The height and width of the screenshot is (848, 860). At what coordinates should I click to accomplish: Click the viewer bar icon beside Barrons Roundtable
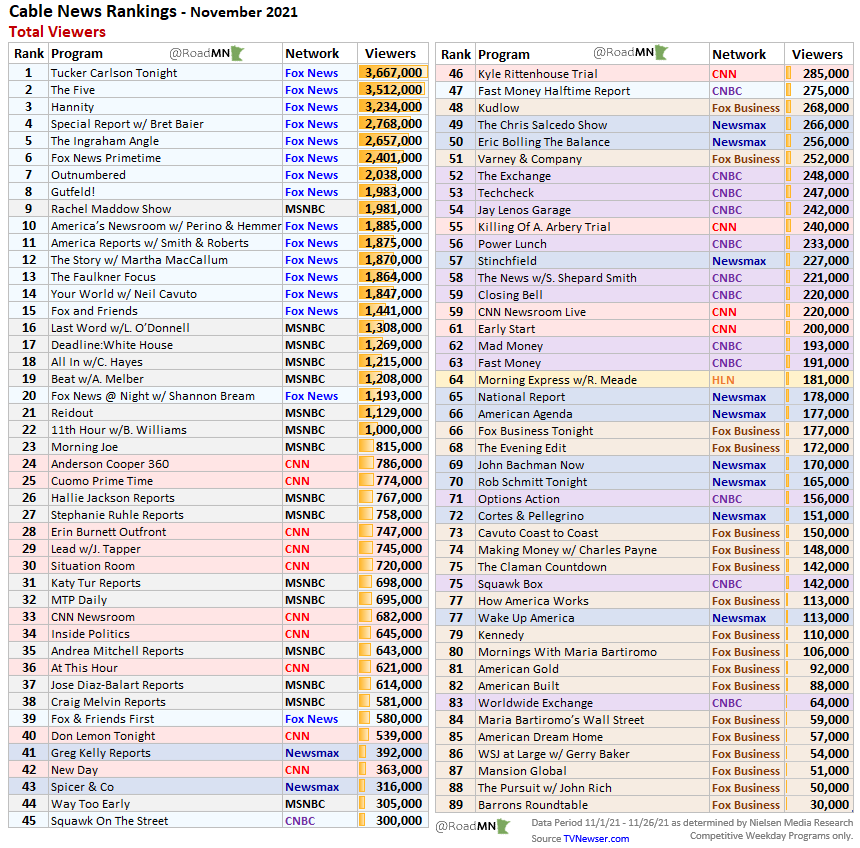point(786,804)
